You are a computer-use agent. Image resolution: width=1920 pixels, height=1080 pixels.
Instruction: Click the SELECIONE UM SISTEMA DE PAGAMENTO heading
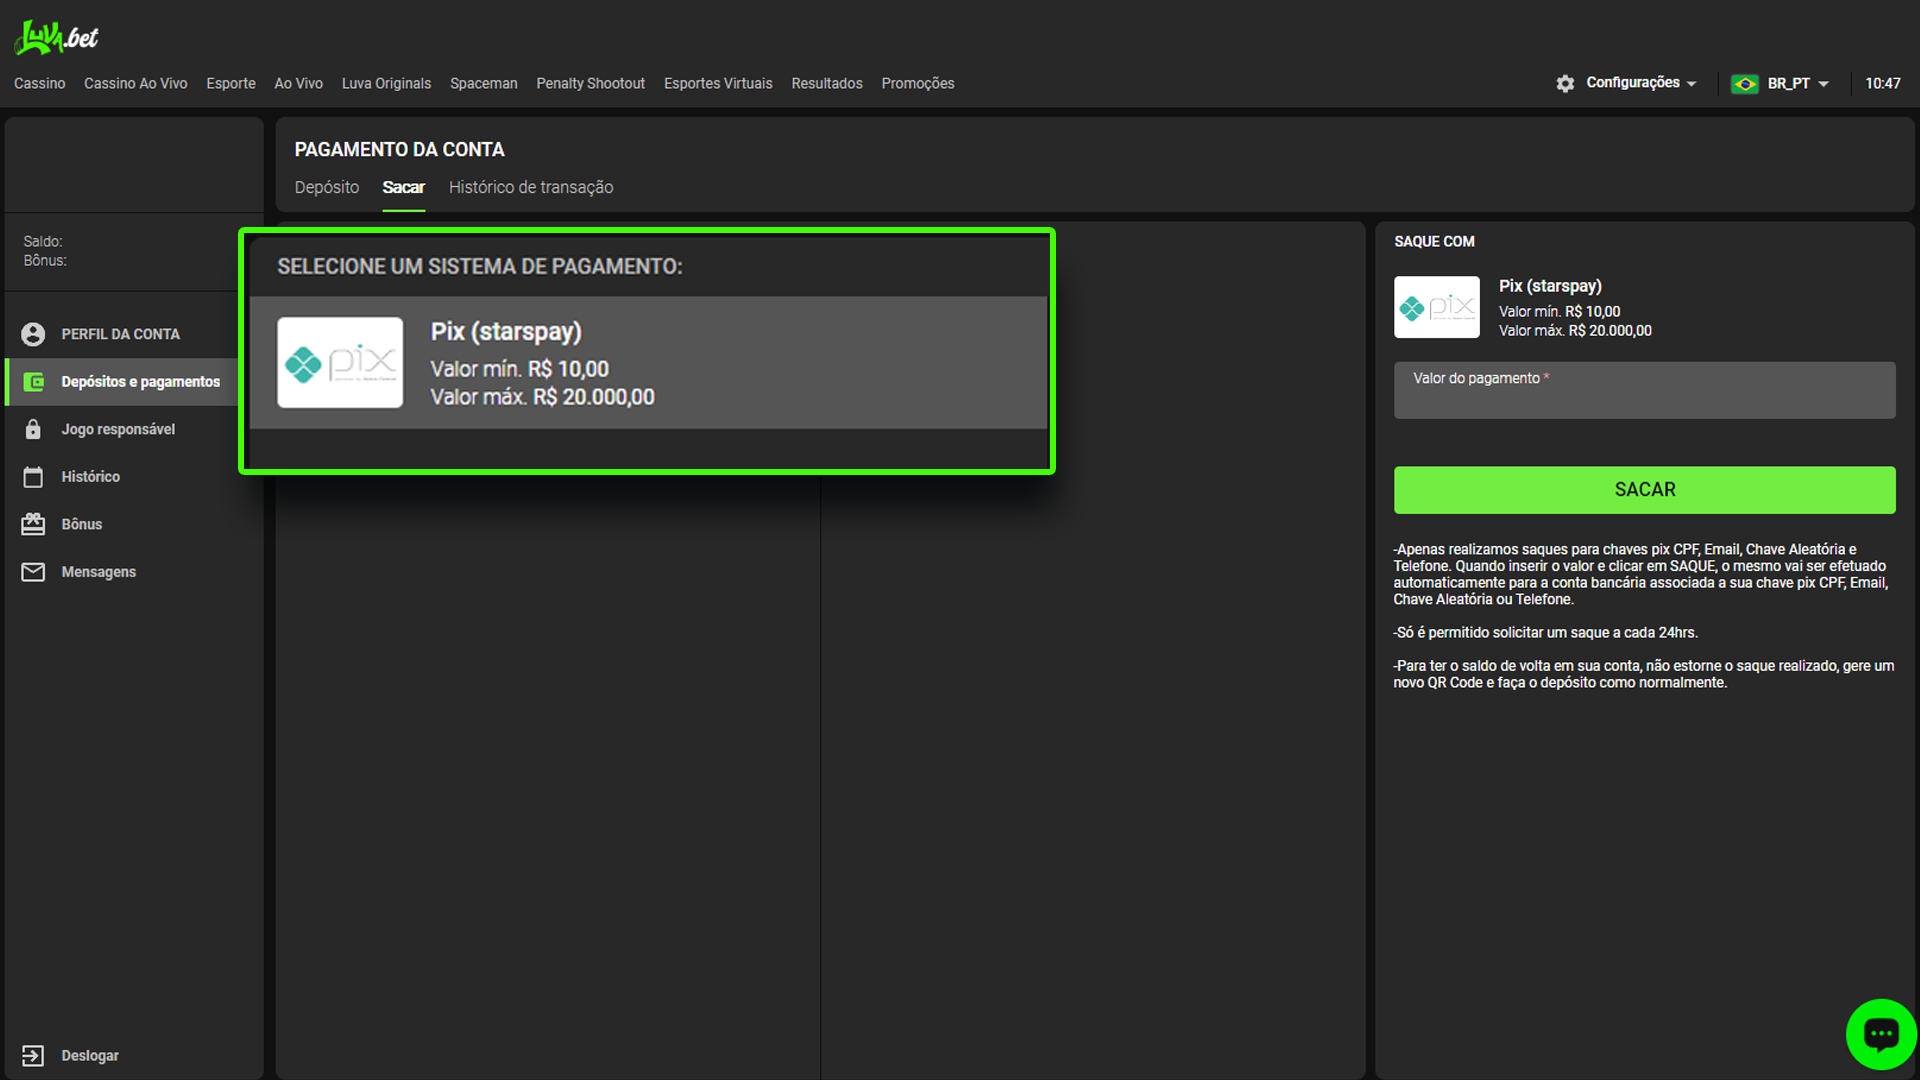[480, 267]
